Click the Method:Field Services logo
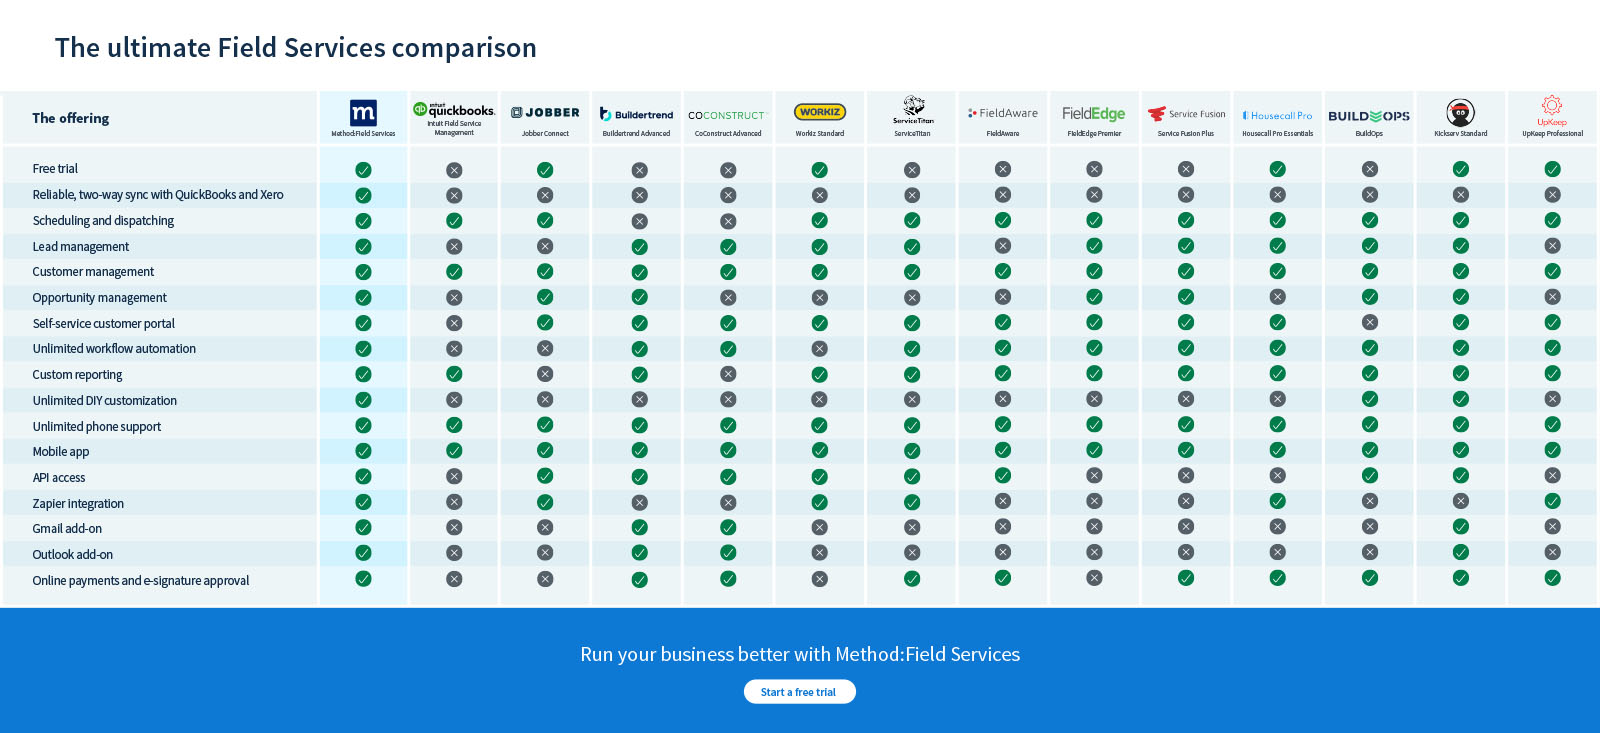 click(x=363, y=113)
